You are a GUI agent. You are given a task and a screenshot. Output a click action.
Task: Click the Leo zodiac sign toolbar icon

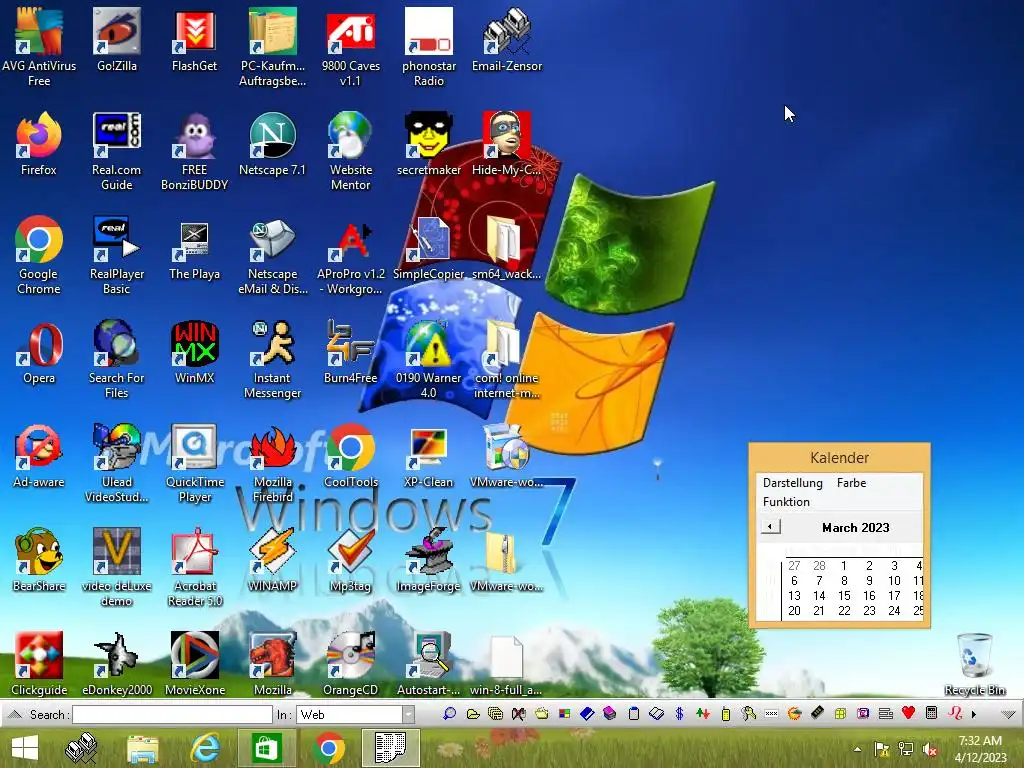coord(955,713)
